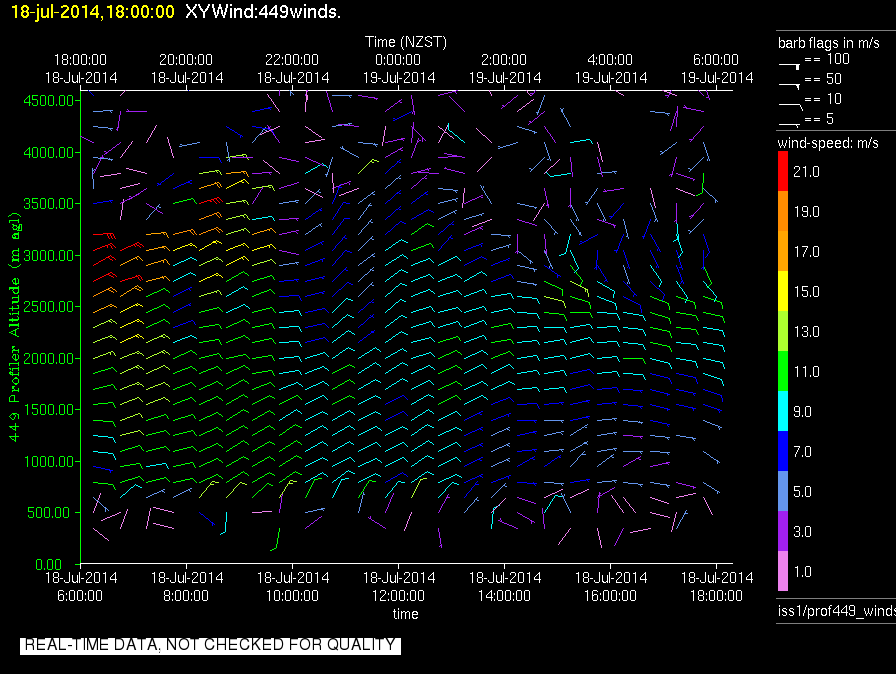Click the '4000.00' altitude tick label

coord(49,153)
